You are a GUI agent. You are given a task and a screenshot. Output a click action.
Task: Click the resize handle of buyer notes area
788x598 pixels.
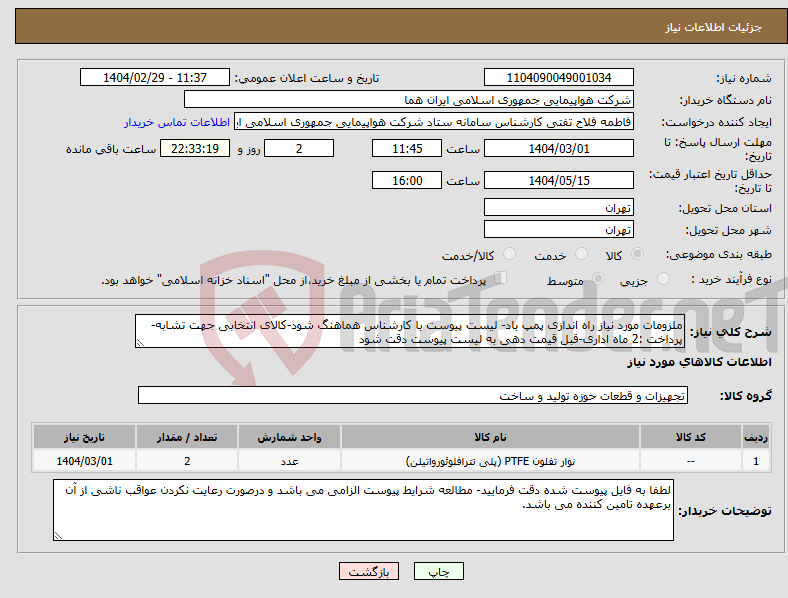pyautogui.click(x=58, y=536)
